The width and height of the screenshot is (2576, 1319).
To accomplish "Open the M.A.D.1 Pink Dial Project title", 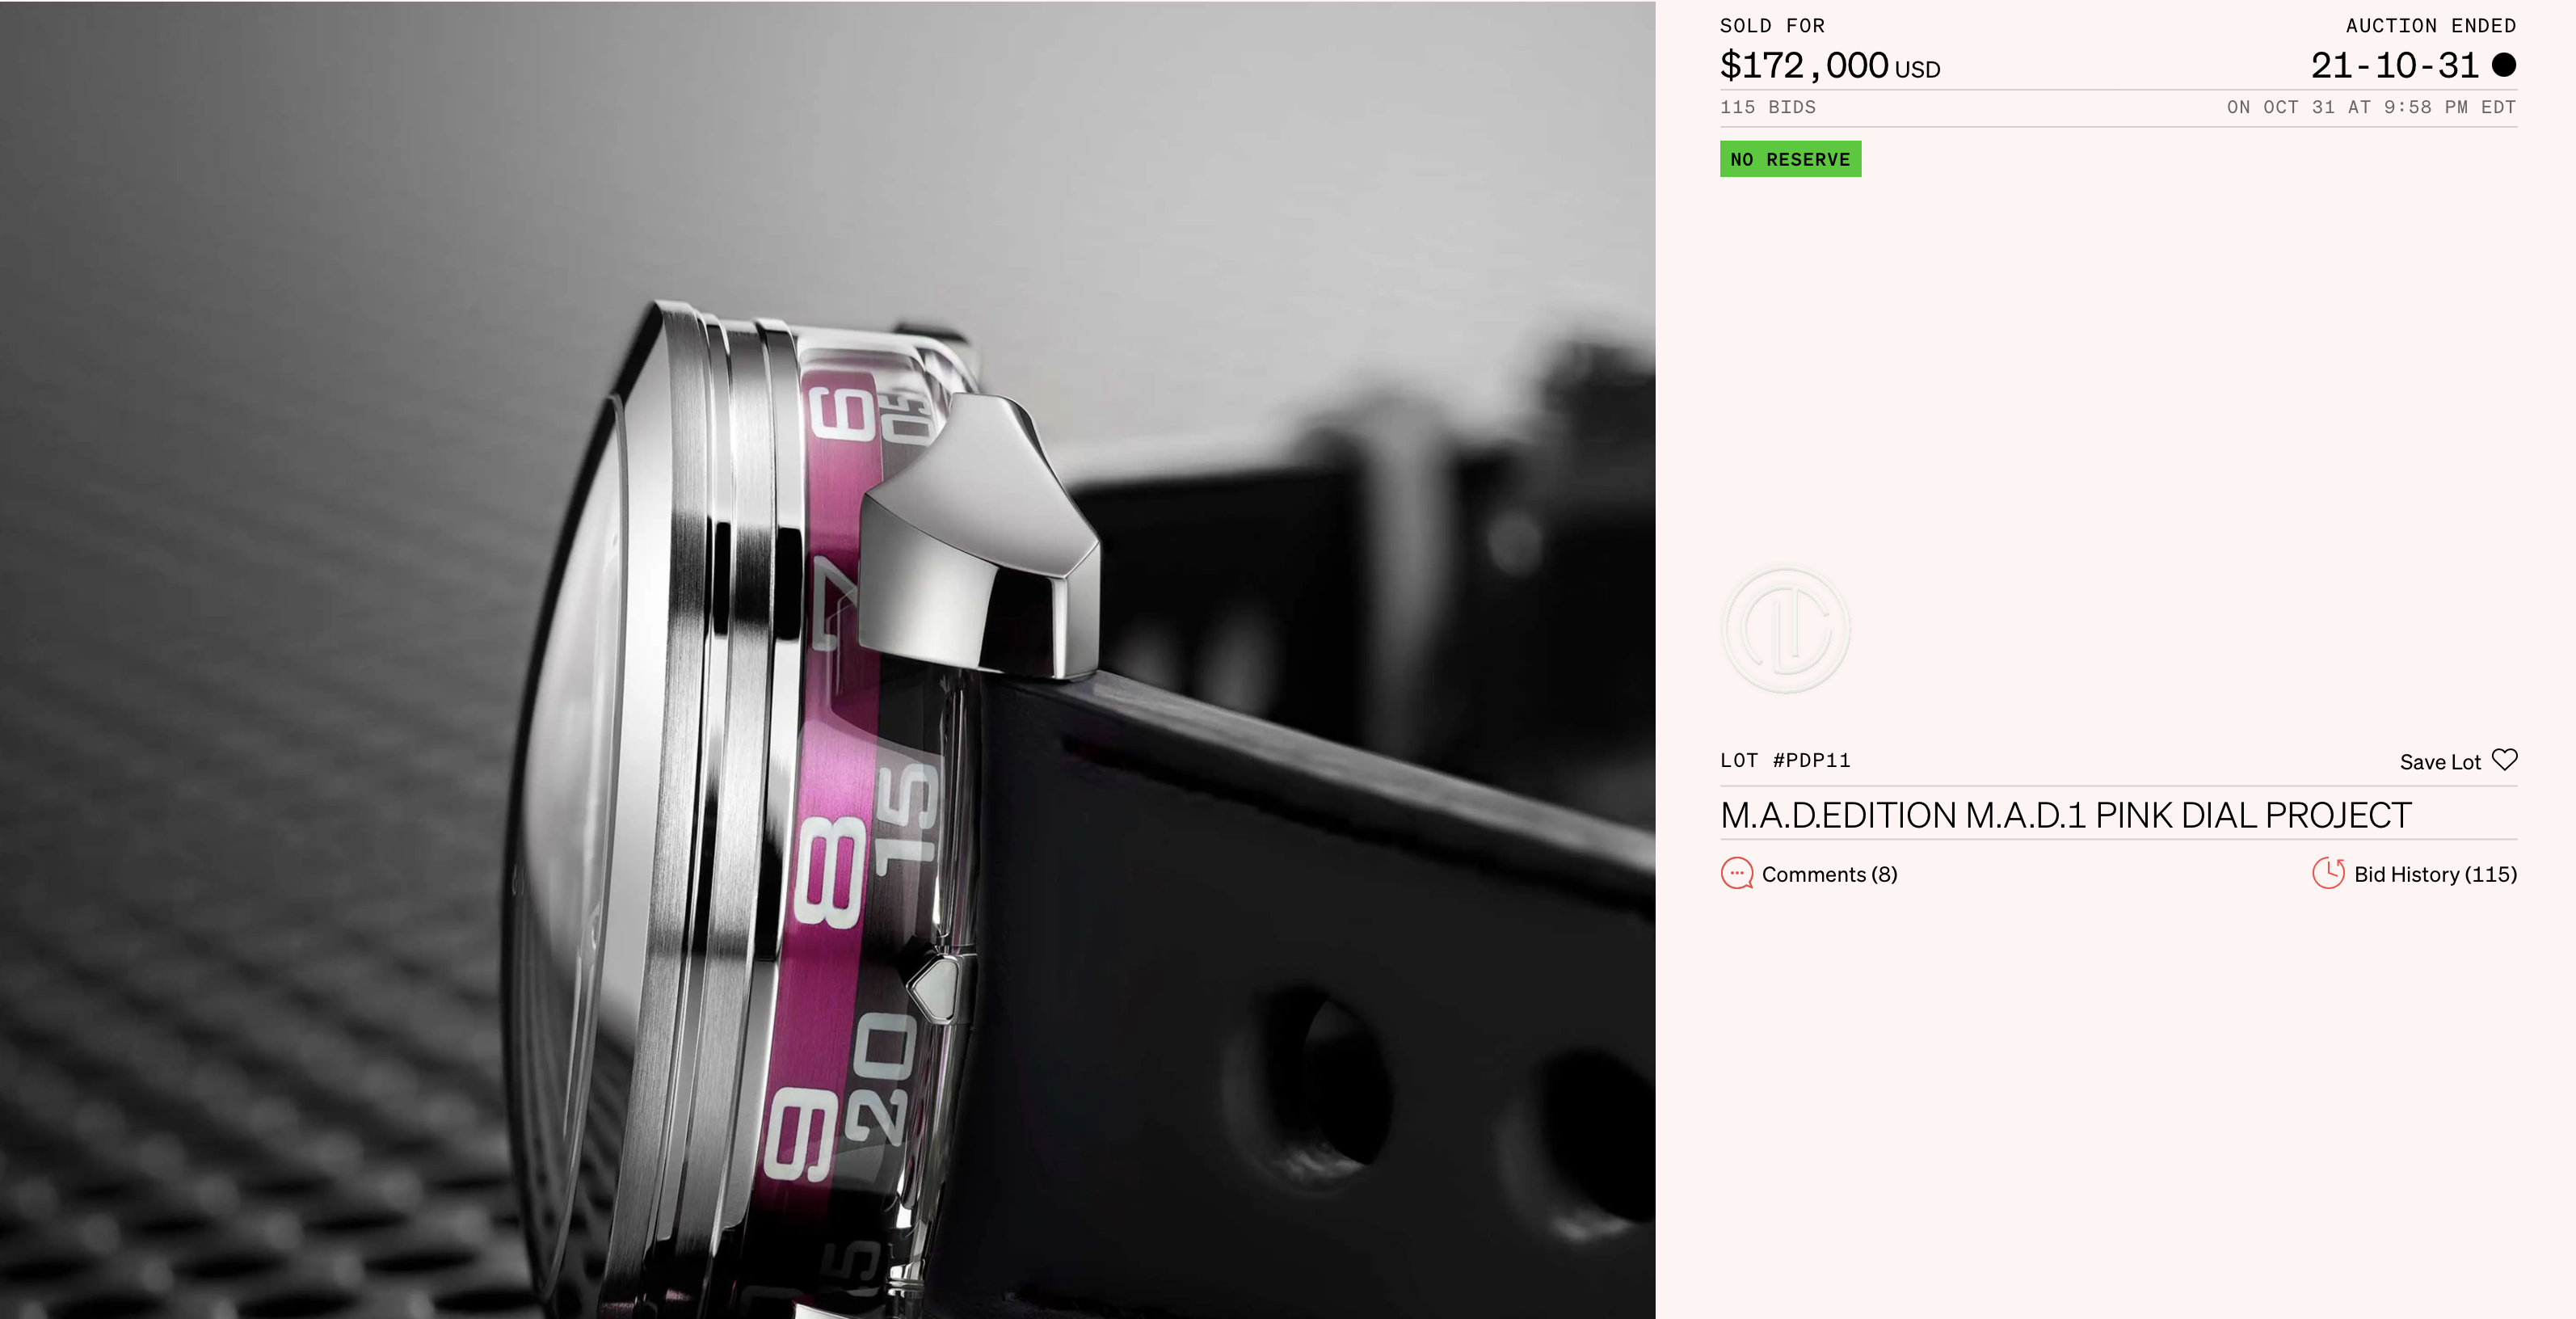I will pyautogui.click(x=2065, y=815).
